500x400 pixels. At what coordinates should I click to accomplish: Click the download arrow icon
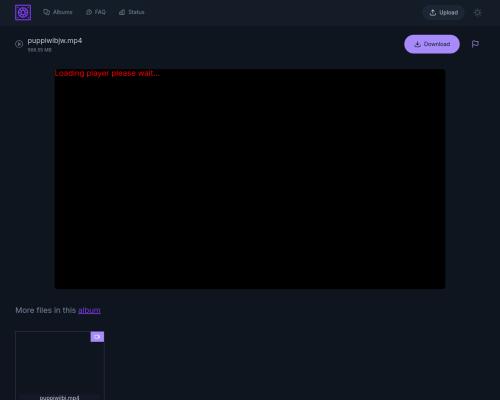[x=417, y=44]
